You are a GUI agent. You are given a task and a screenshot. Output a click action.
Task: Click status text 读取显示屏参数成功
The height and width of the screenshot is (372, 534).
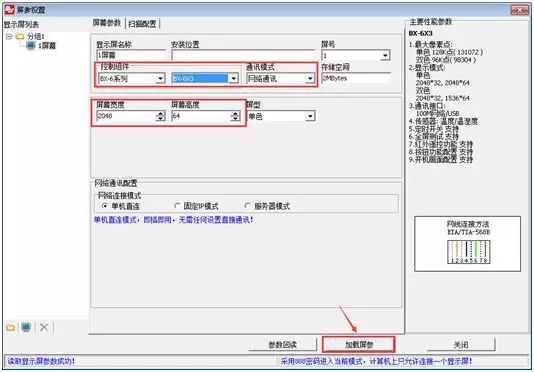41,361
